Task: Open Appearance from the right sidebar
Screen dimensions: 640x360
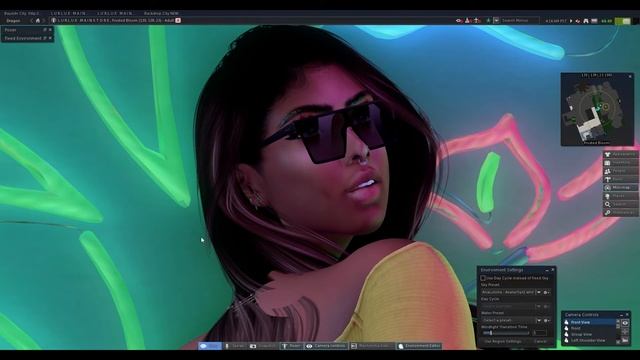Action: [620, 154]
